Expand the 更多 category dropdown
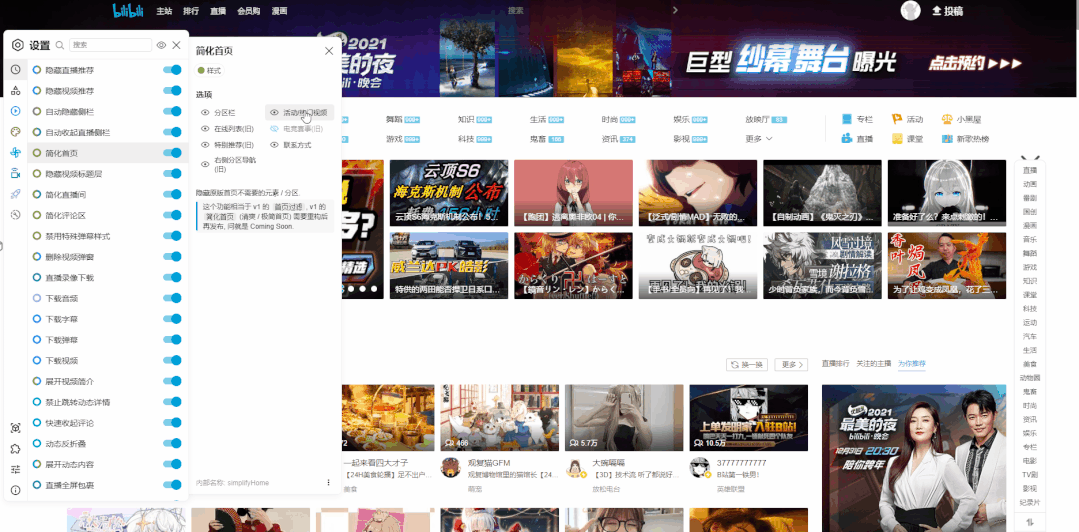Screen dimensions: 1079x532 [x=759, y=138]
